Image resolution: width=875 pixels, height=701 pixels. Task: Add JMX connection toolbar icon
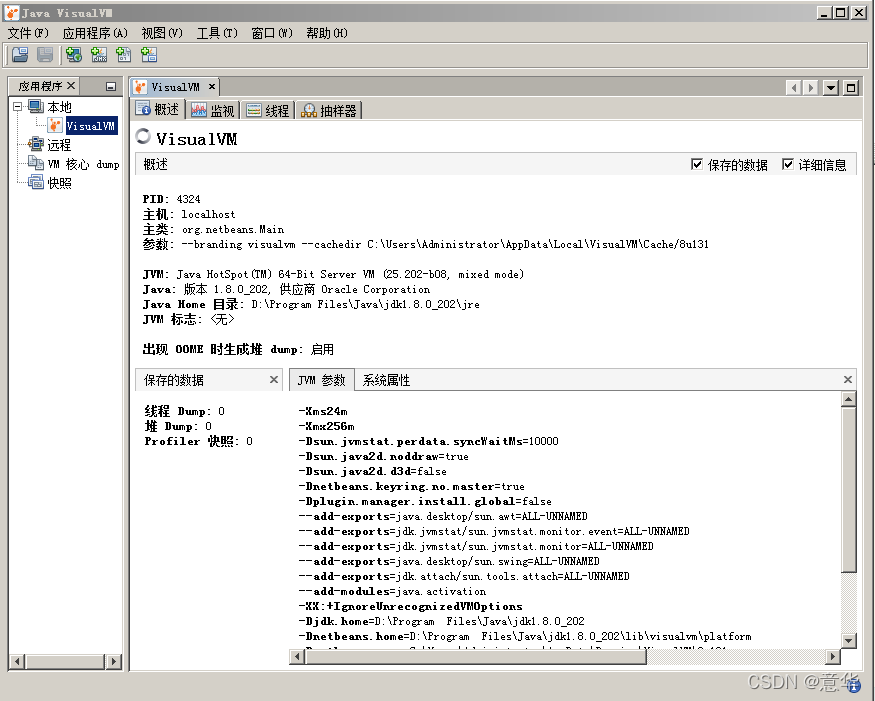99,55
